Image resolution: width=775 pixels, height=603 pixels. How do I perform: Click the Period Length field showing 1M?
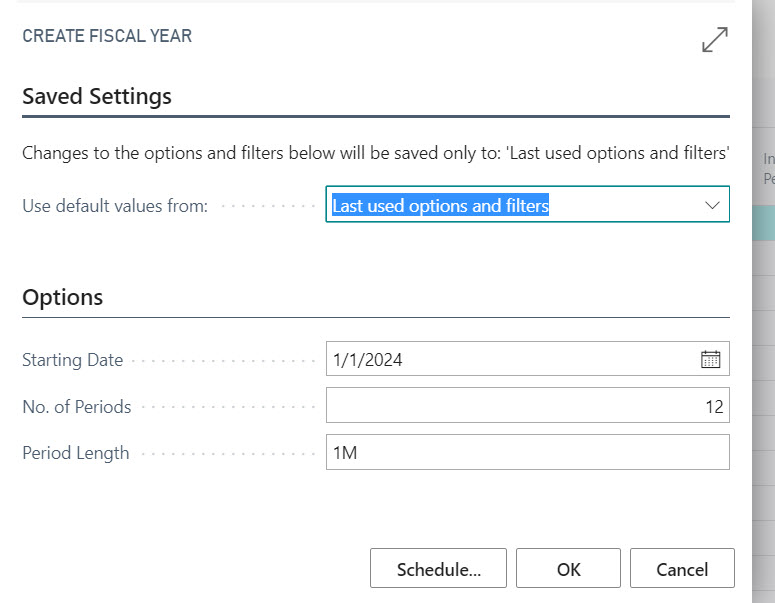coord(527,452)
